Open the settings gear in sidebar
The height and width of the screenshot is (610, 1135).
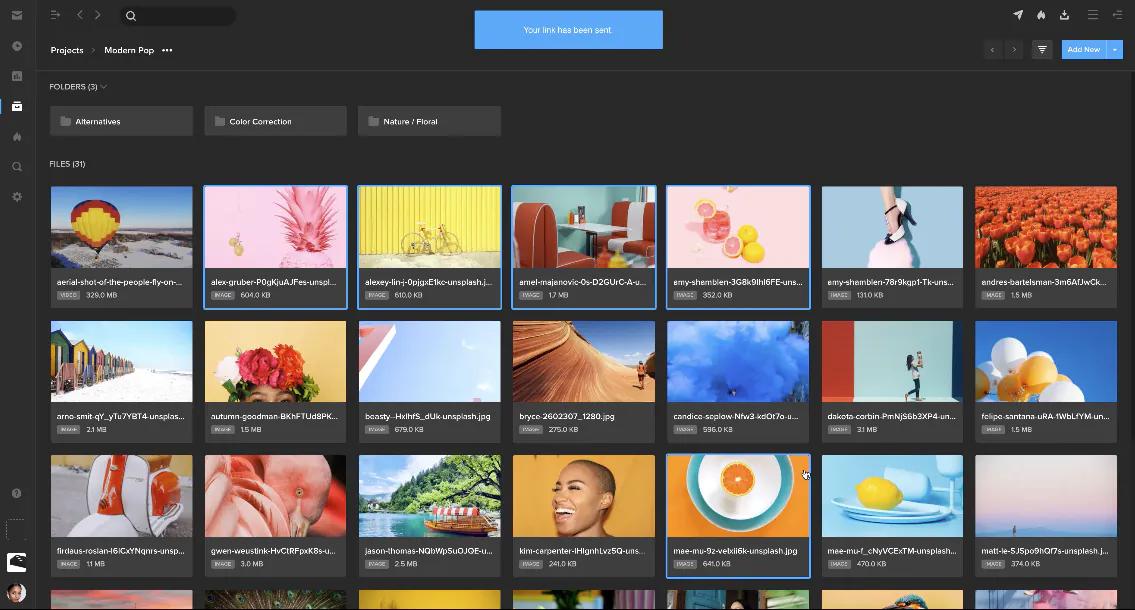pyautogui.click(x=17, y=197)
